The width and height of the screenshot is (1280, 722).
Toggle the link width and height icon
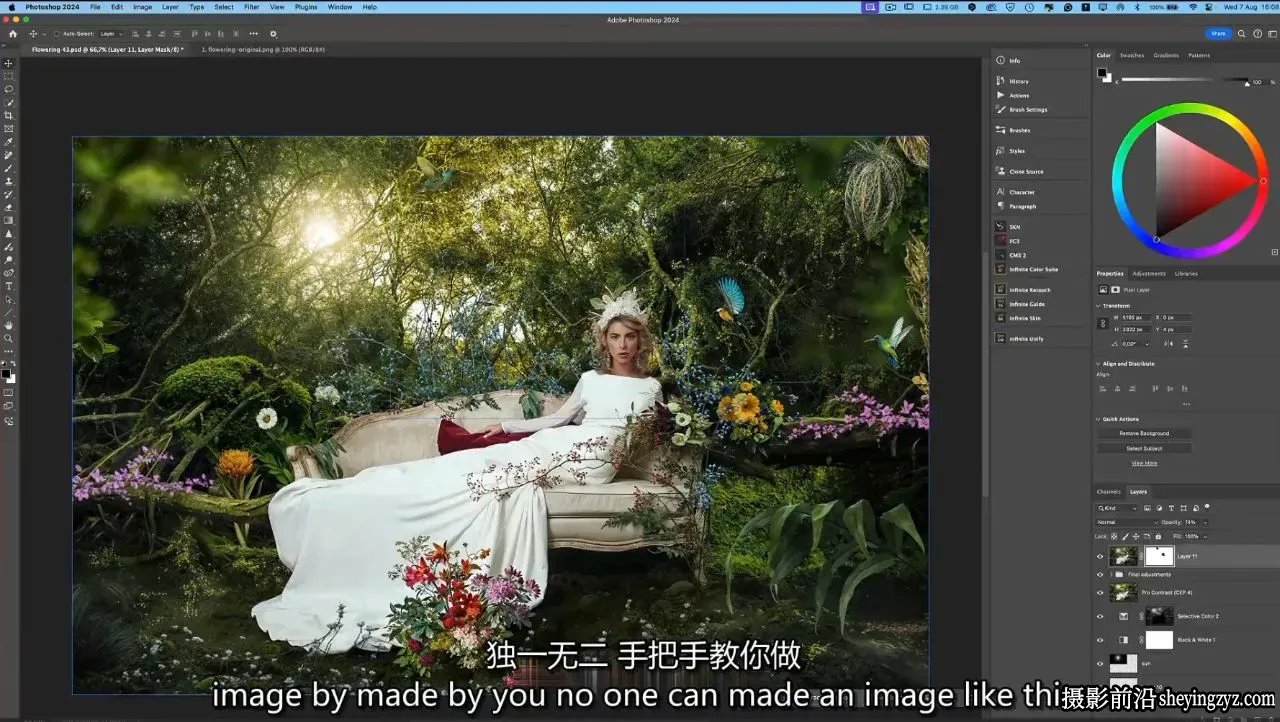coord(1103,323)
